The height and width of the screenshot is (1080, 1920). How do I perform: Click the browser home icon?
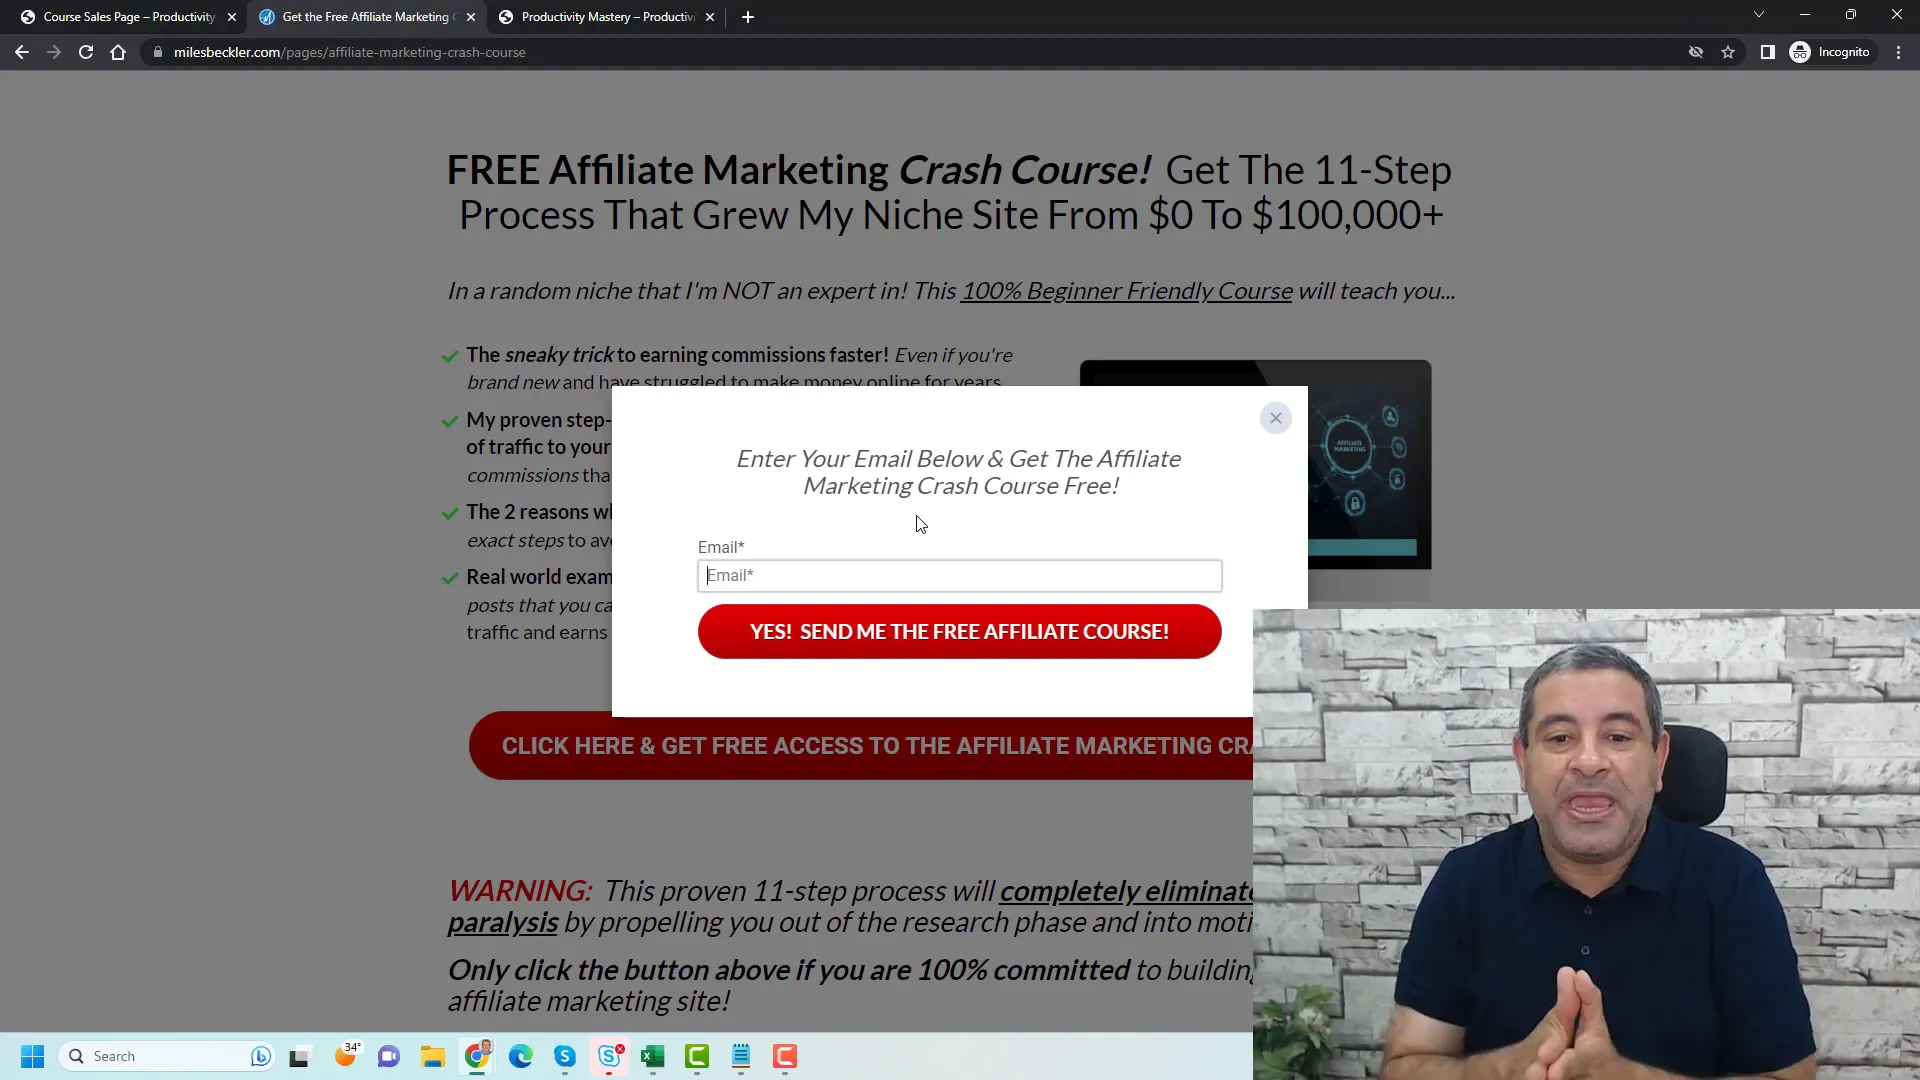117,51
